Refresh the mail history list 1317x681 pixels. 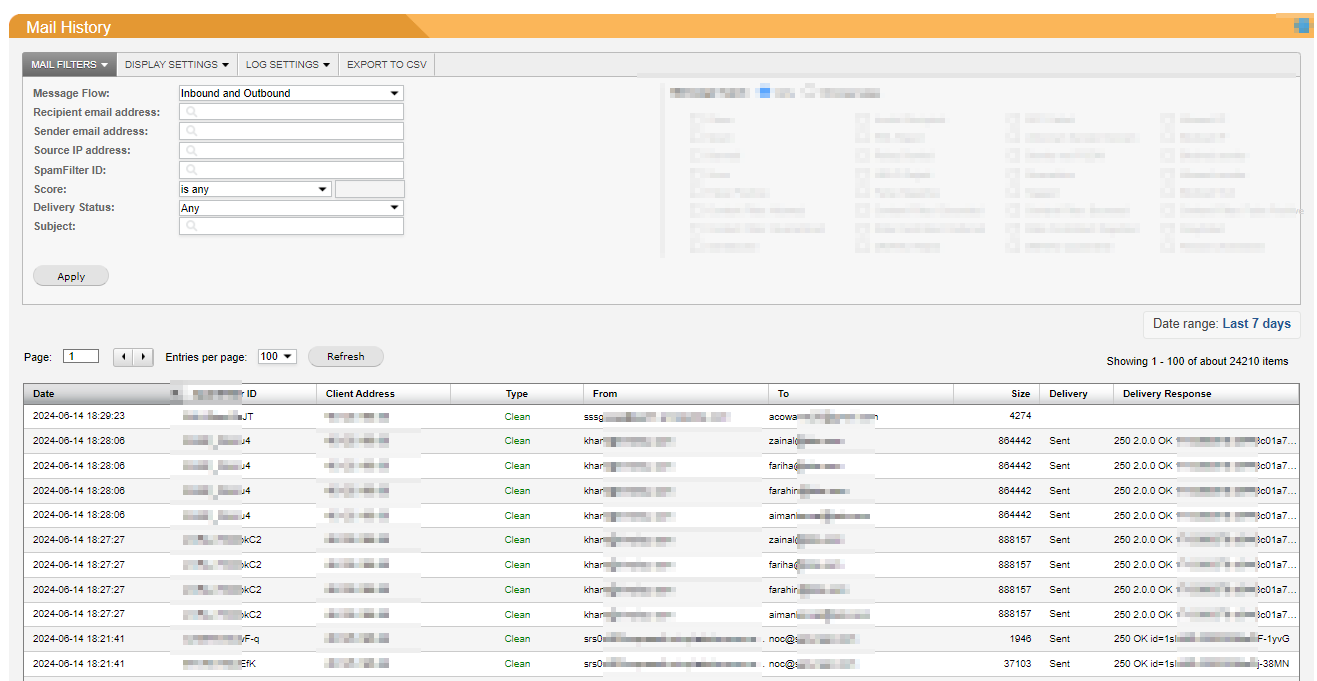(x=345, y=357)
